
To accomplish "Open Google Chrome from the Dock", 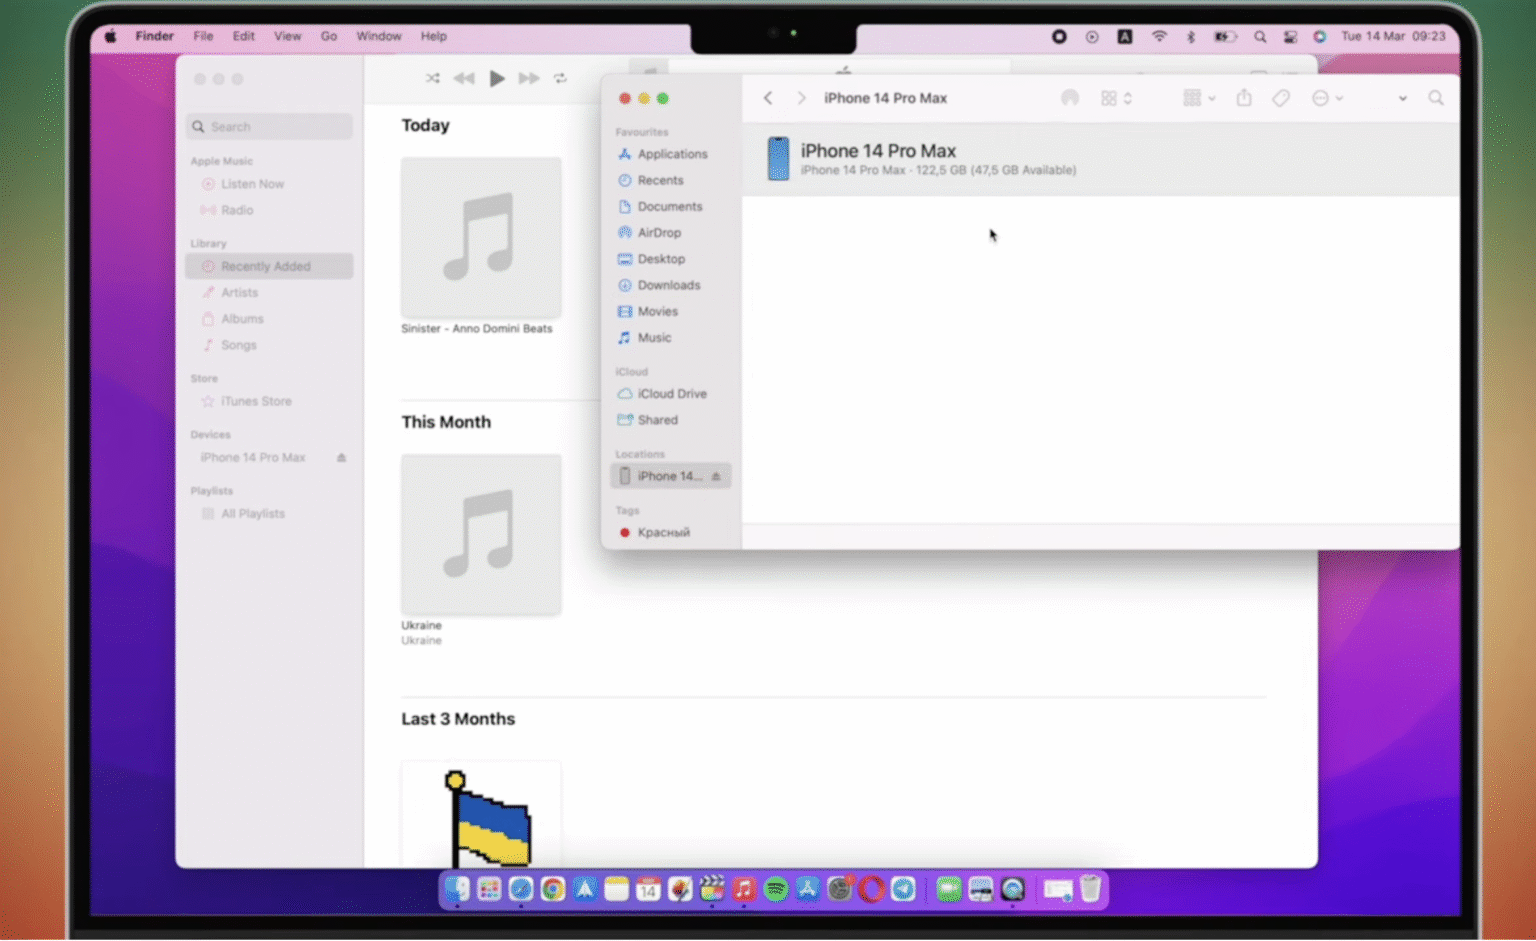I will click(553, 889).
